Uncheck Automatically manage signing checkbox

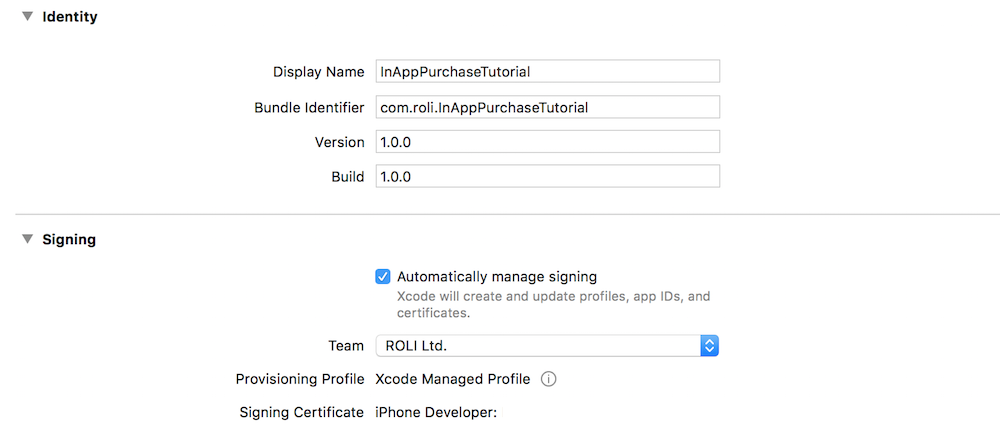383,277
